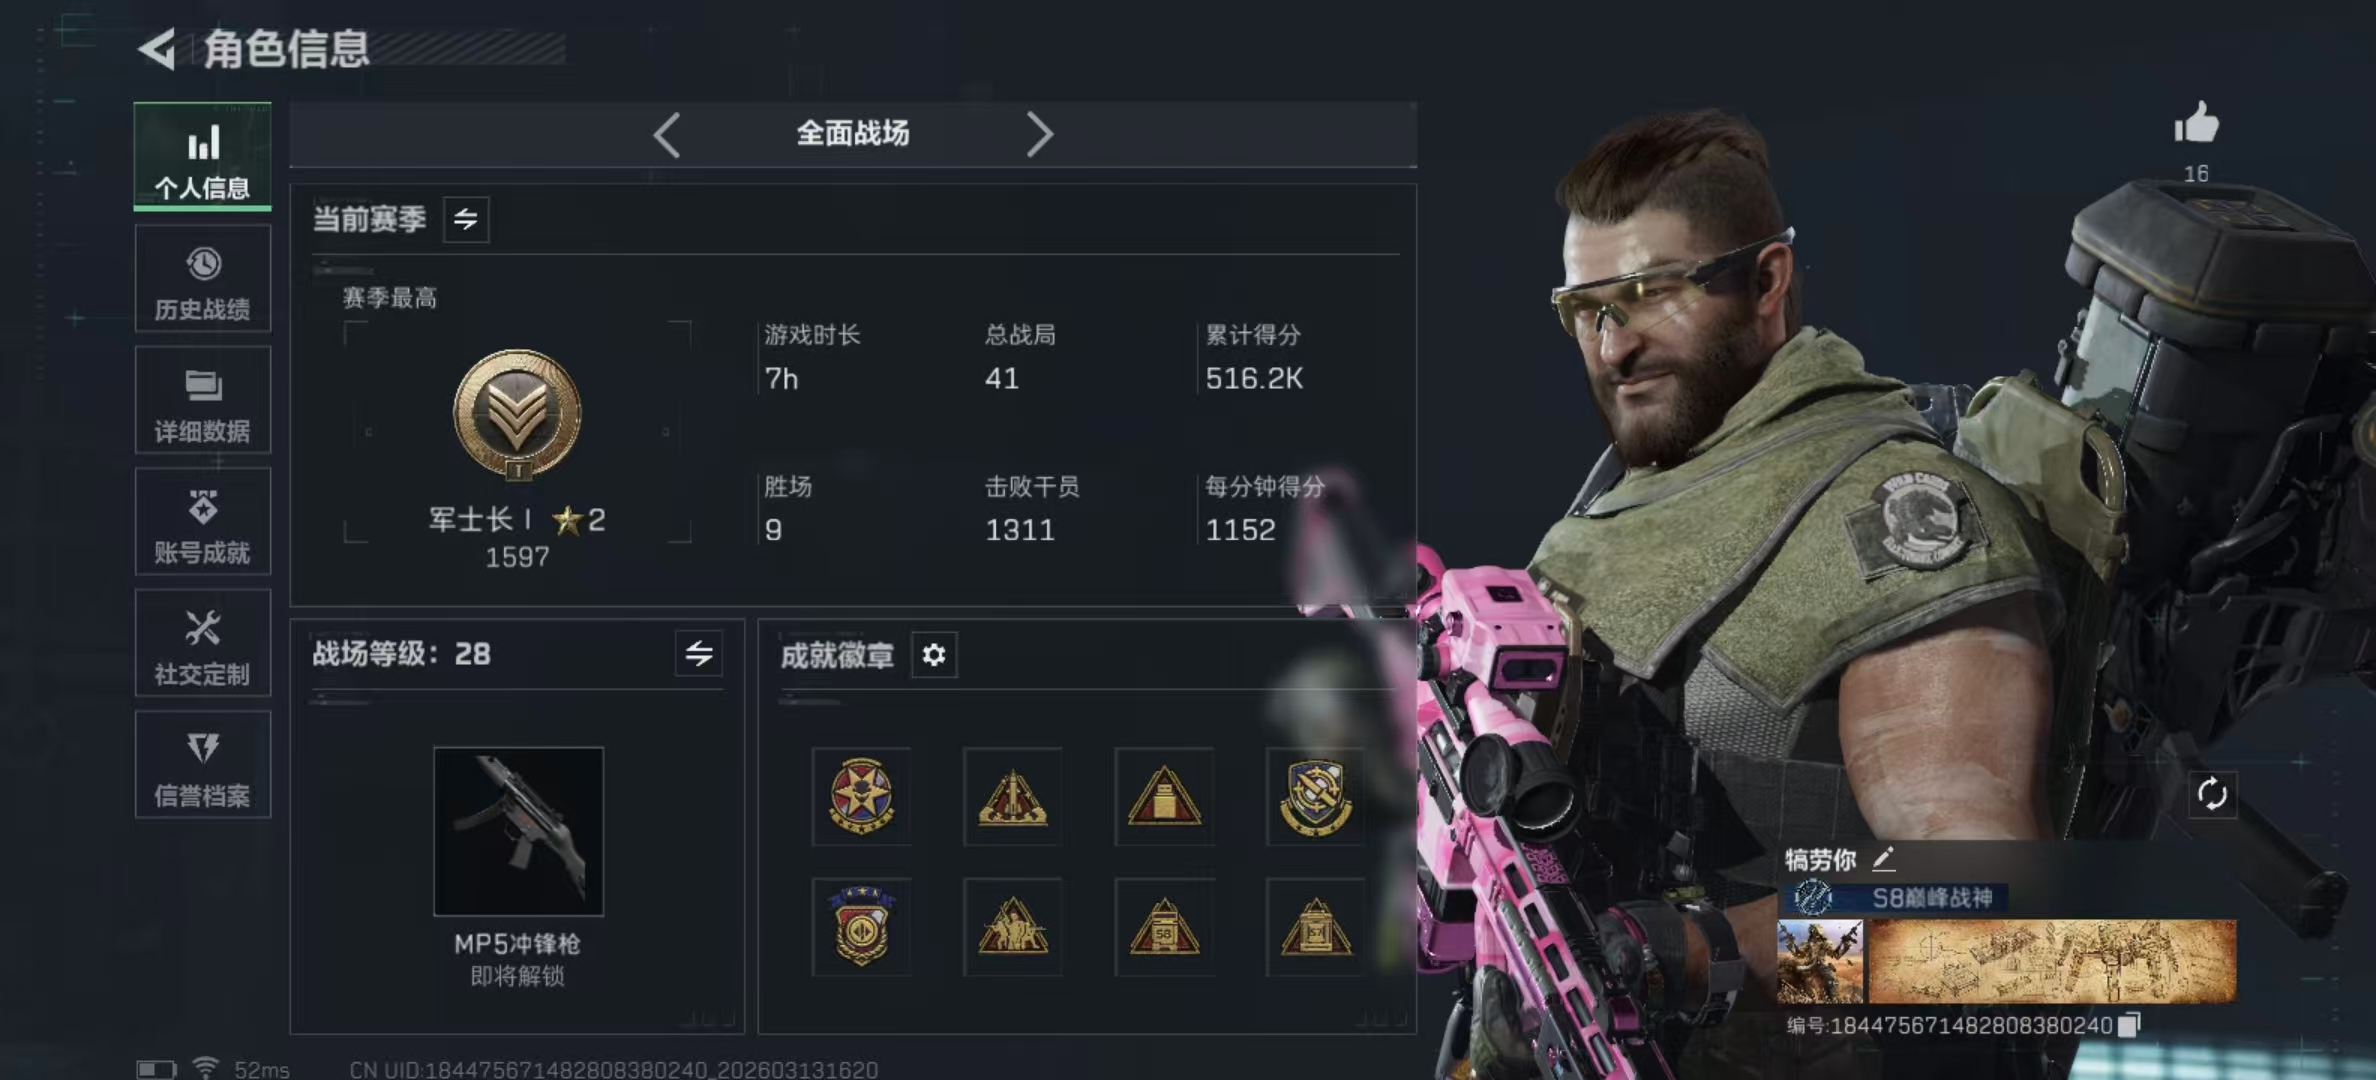2376x1080 pixels.
Task: Toggle the battlefield level swap button
Action: tap(699, 654)
